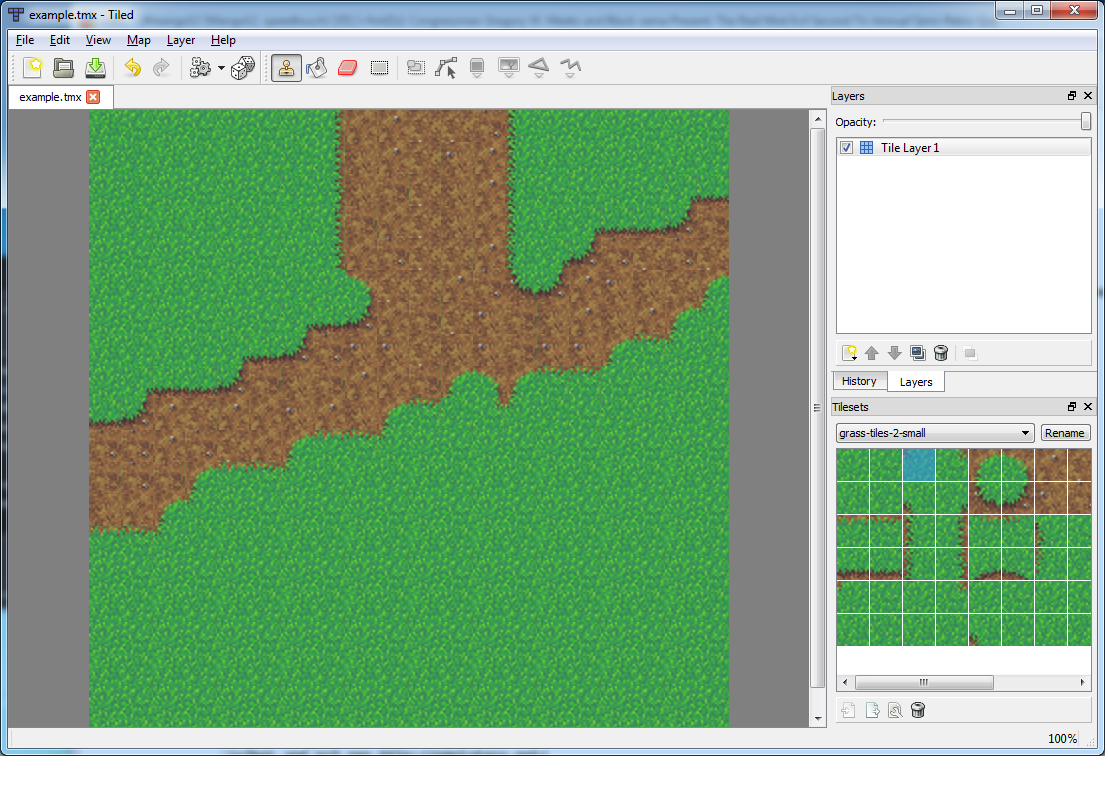Lower the selected layer down
The width and height of the screenshot is (1108, 811).
(x=895, y=353)
